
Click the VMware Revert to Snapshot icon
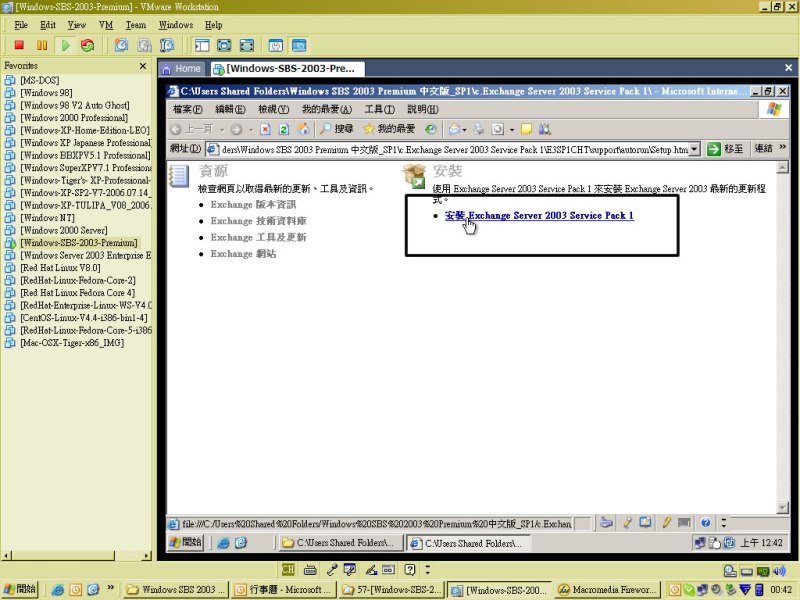pyautogui.click(x=144, y=45)
